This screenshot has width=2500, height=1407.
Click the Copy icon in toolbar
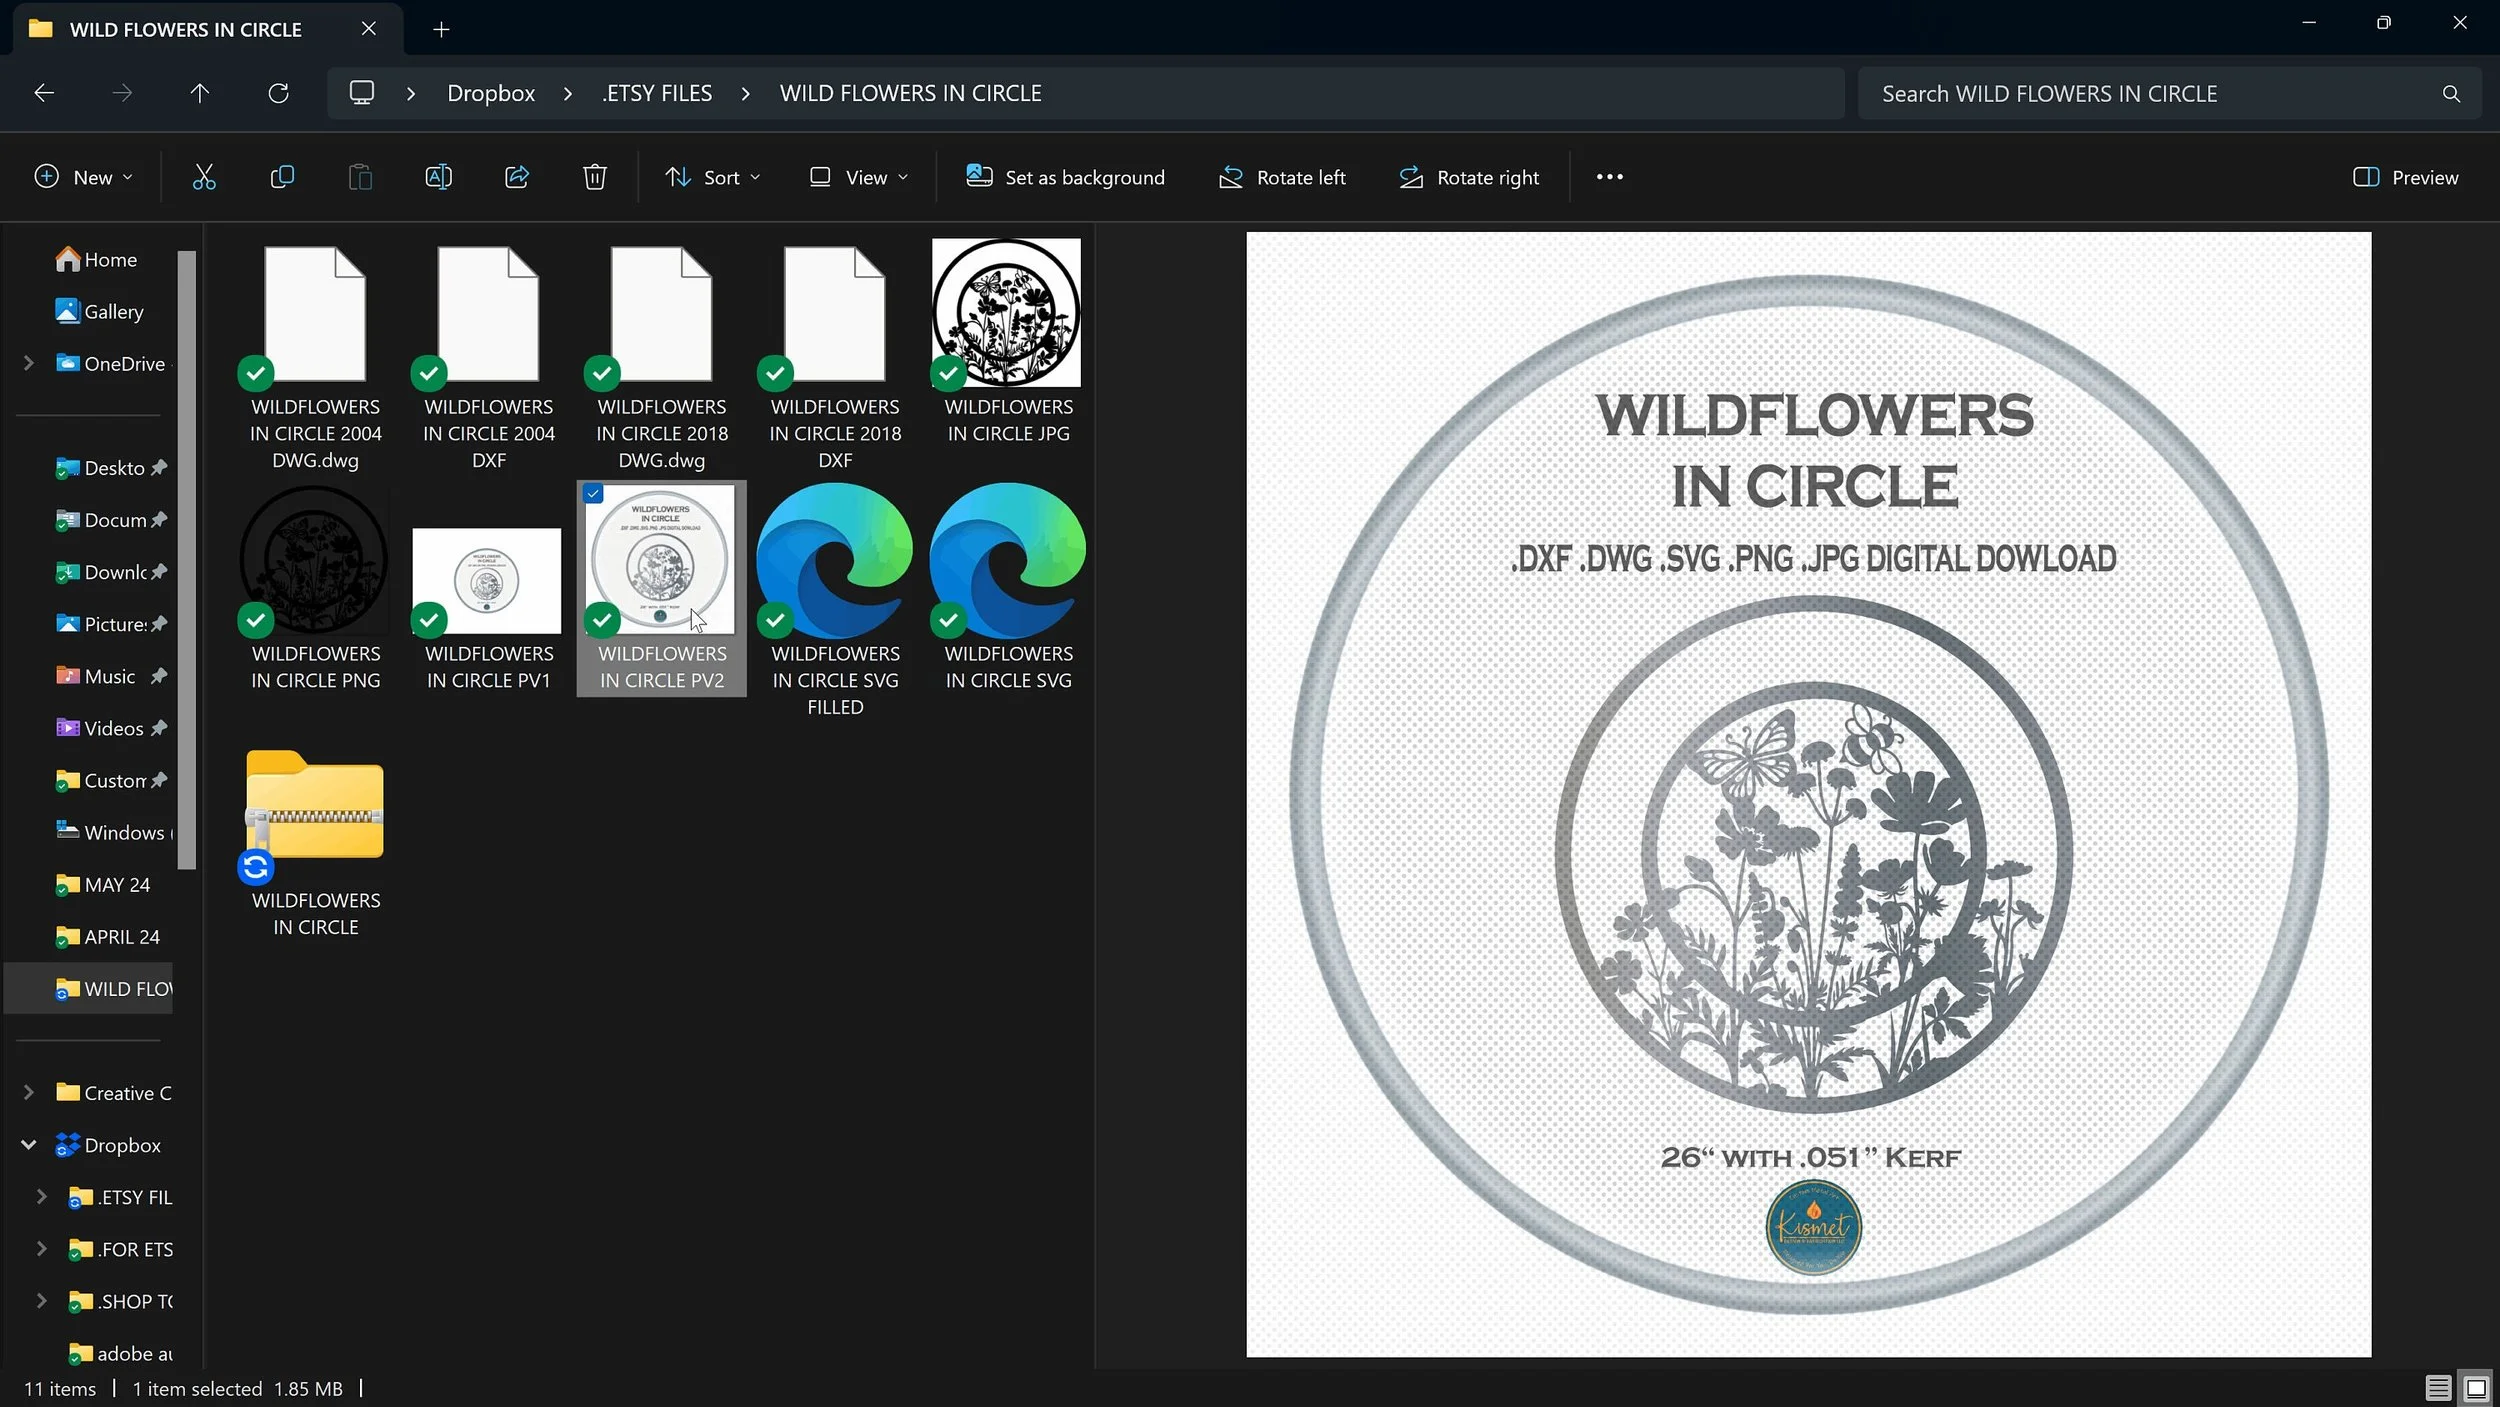click(x=282, y=178)
